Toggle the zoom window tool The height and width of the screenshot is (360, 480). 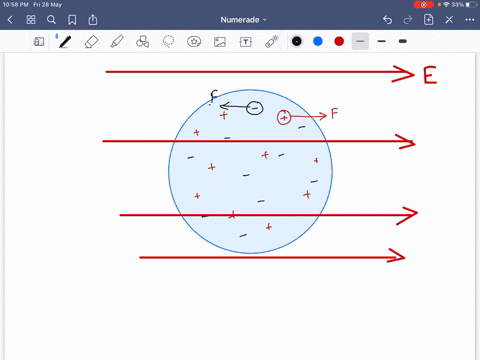click(x=39, y=42)
